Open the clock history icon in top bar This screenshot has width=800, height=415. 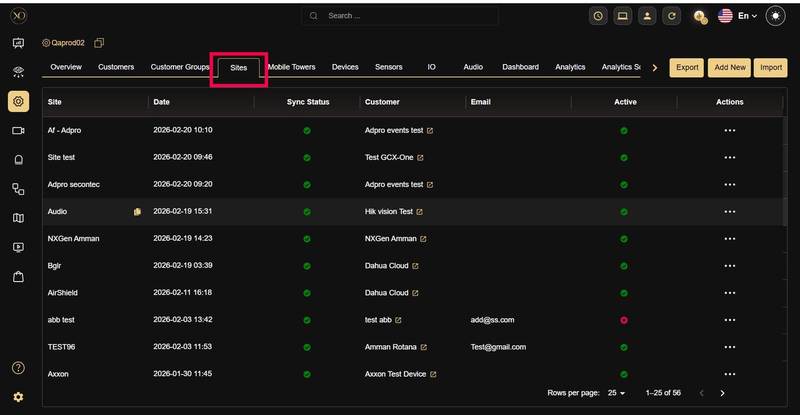click(x=598, y=16)
